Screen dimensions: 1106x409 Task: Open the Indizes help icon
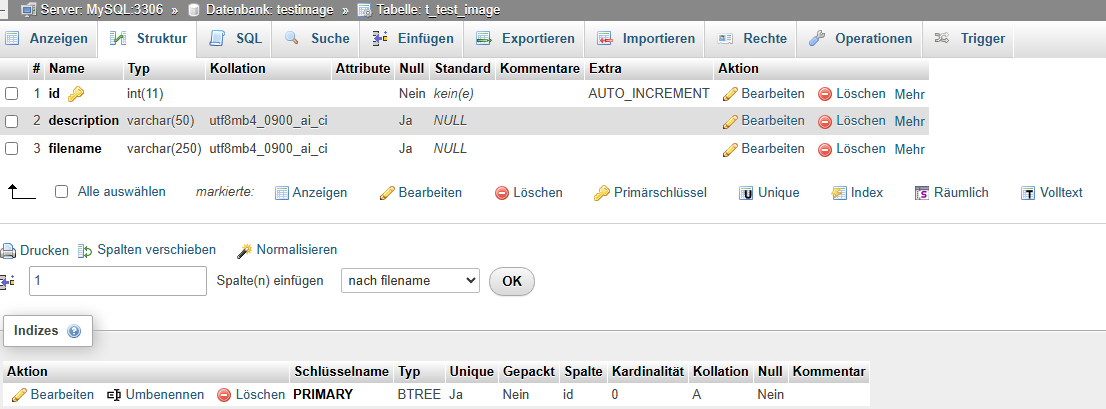tap(74, 331)
